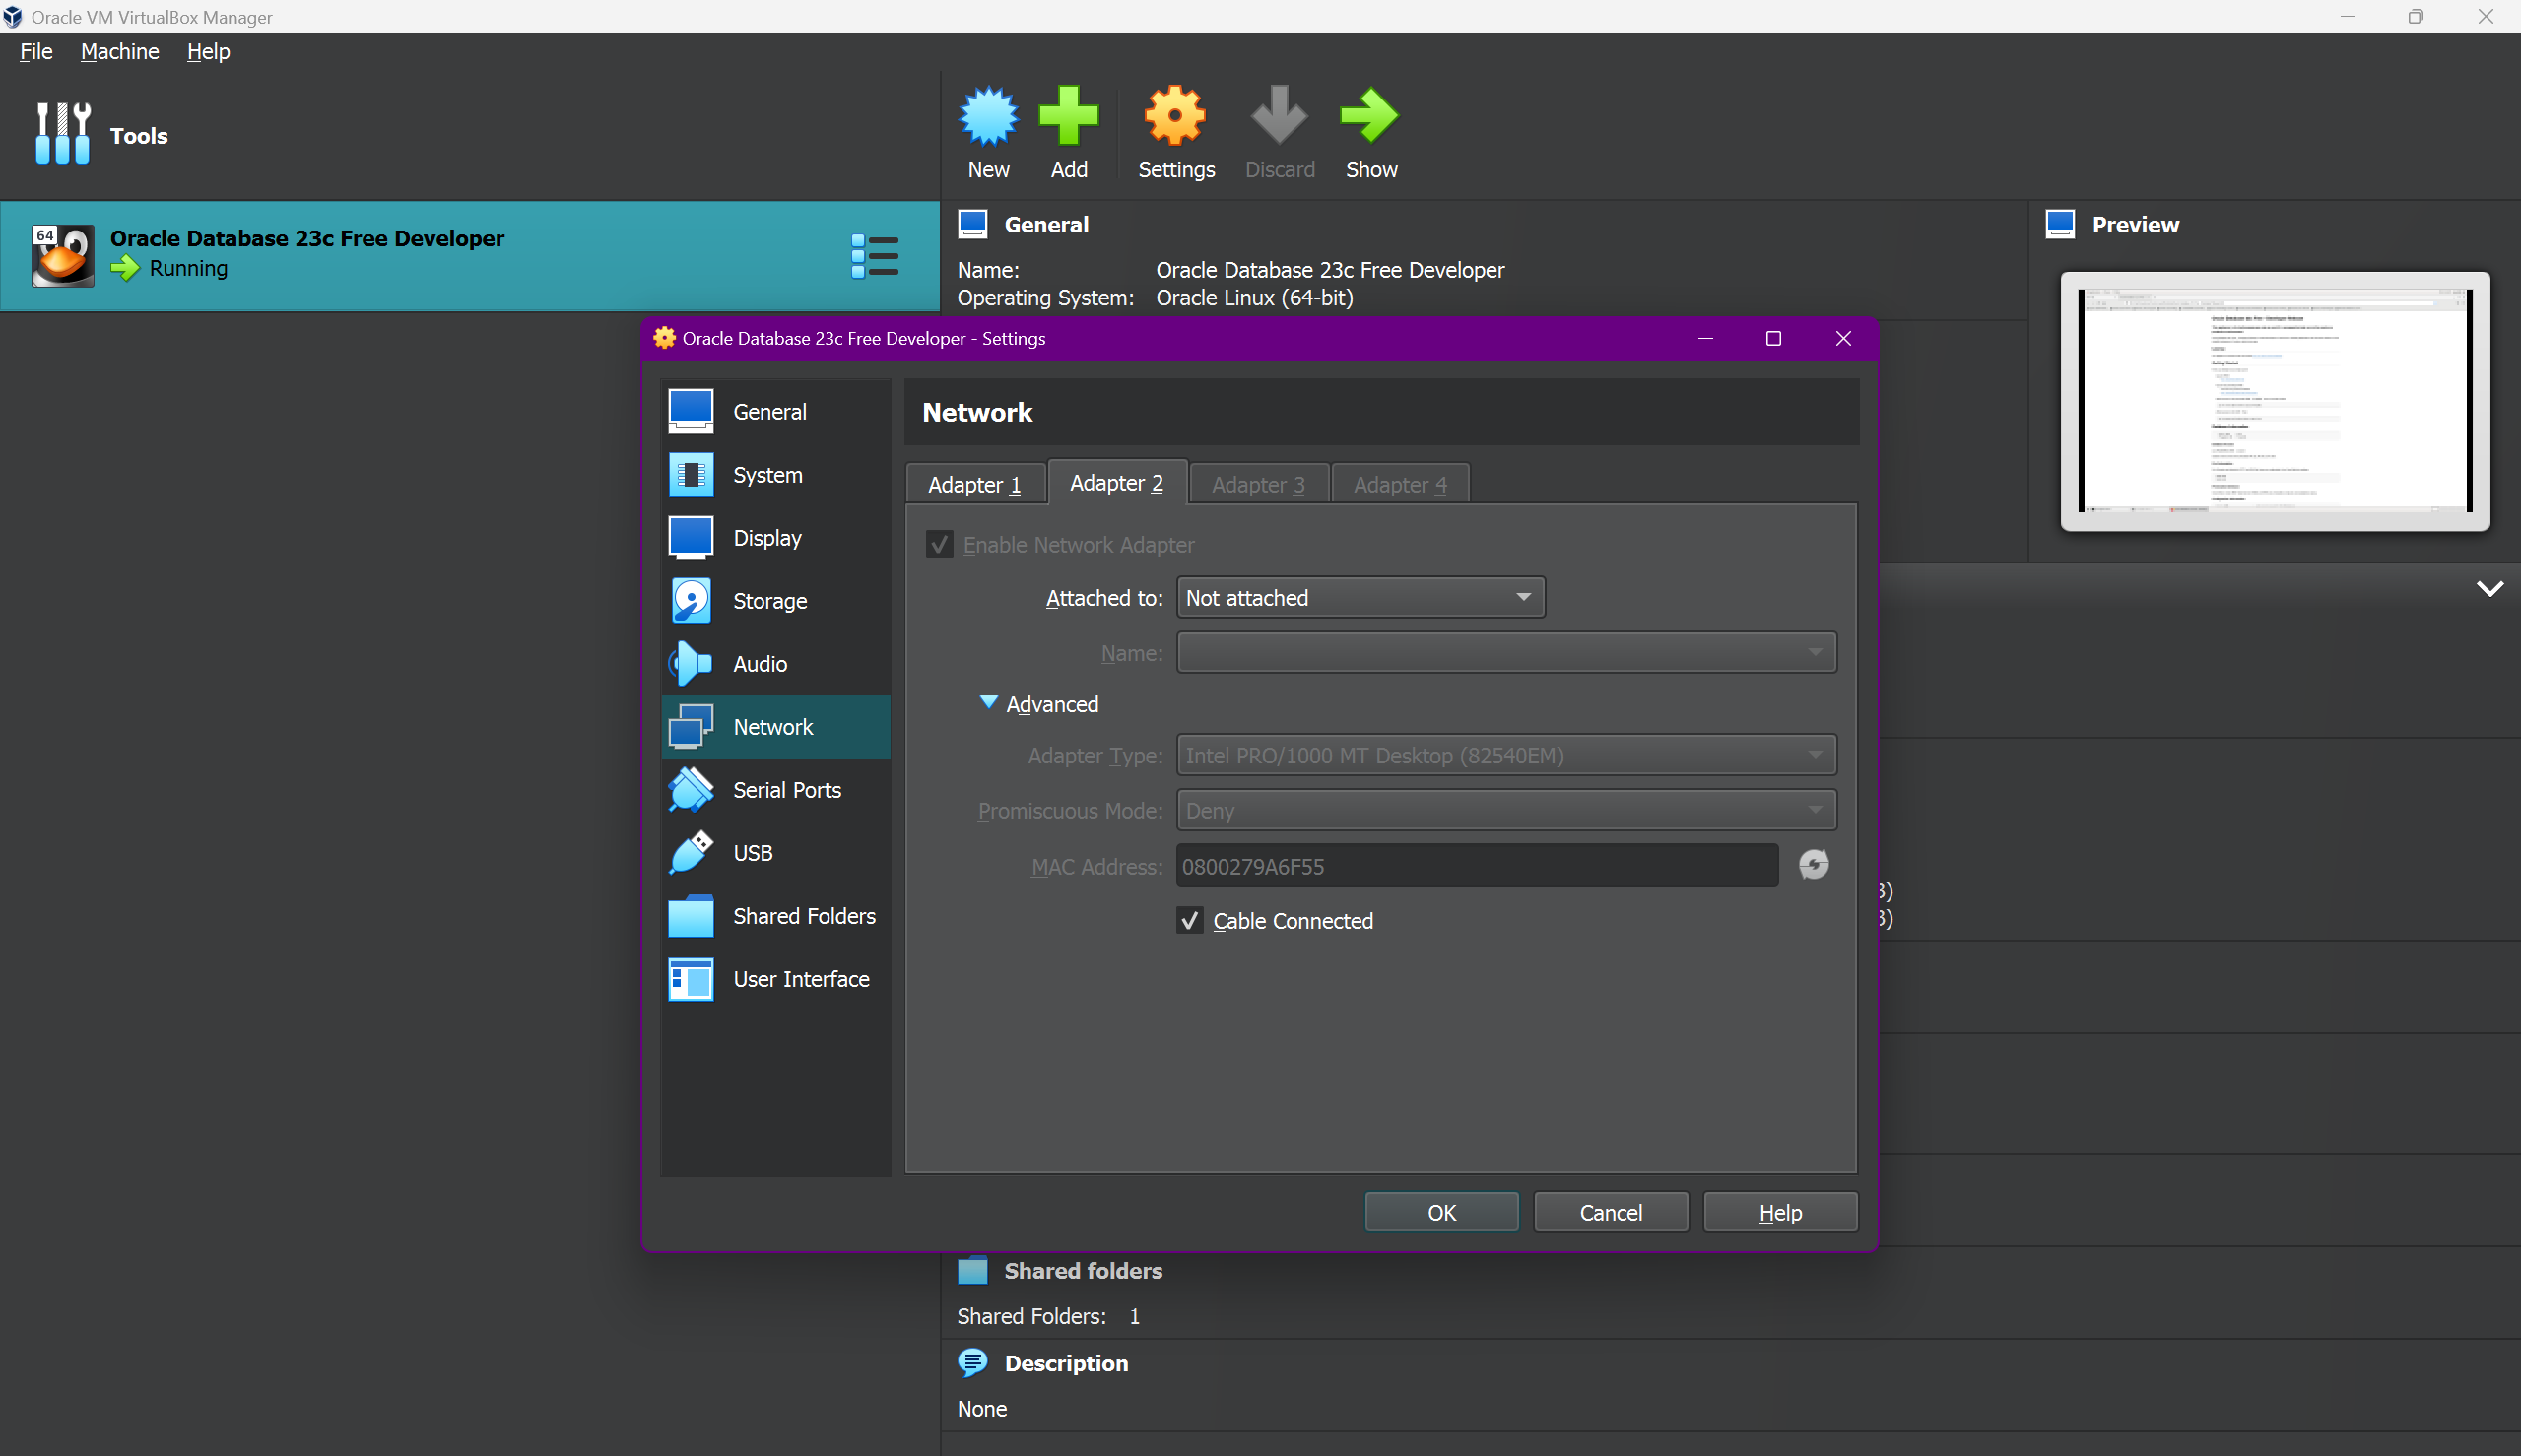This screenshot has width=2521, height=1456.
Task: Select General category in Settings sidebar
Action: [x=775, y=412]
